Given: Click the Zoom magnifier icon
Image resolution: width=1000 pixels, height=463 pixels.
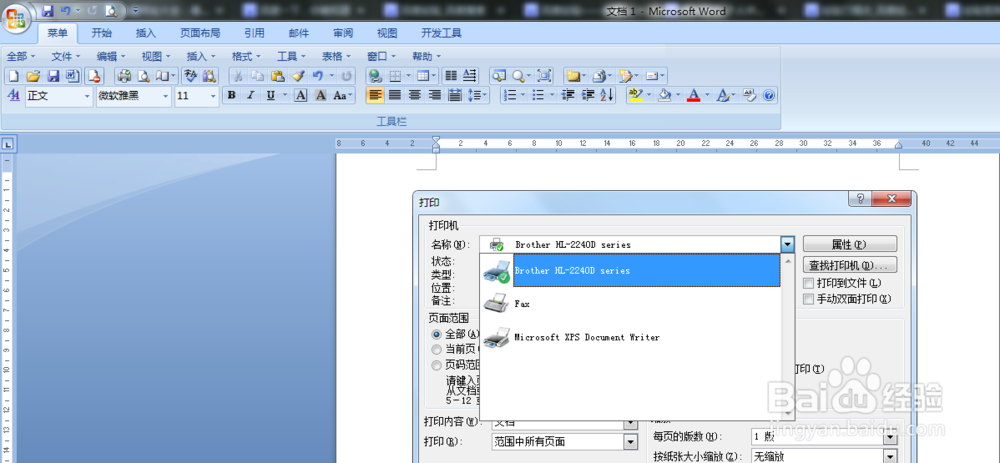Looking at the screenshot, I should [x=518, y=77].
